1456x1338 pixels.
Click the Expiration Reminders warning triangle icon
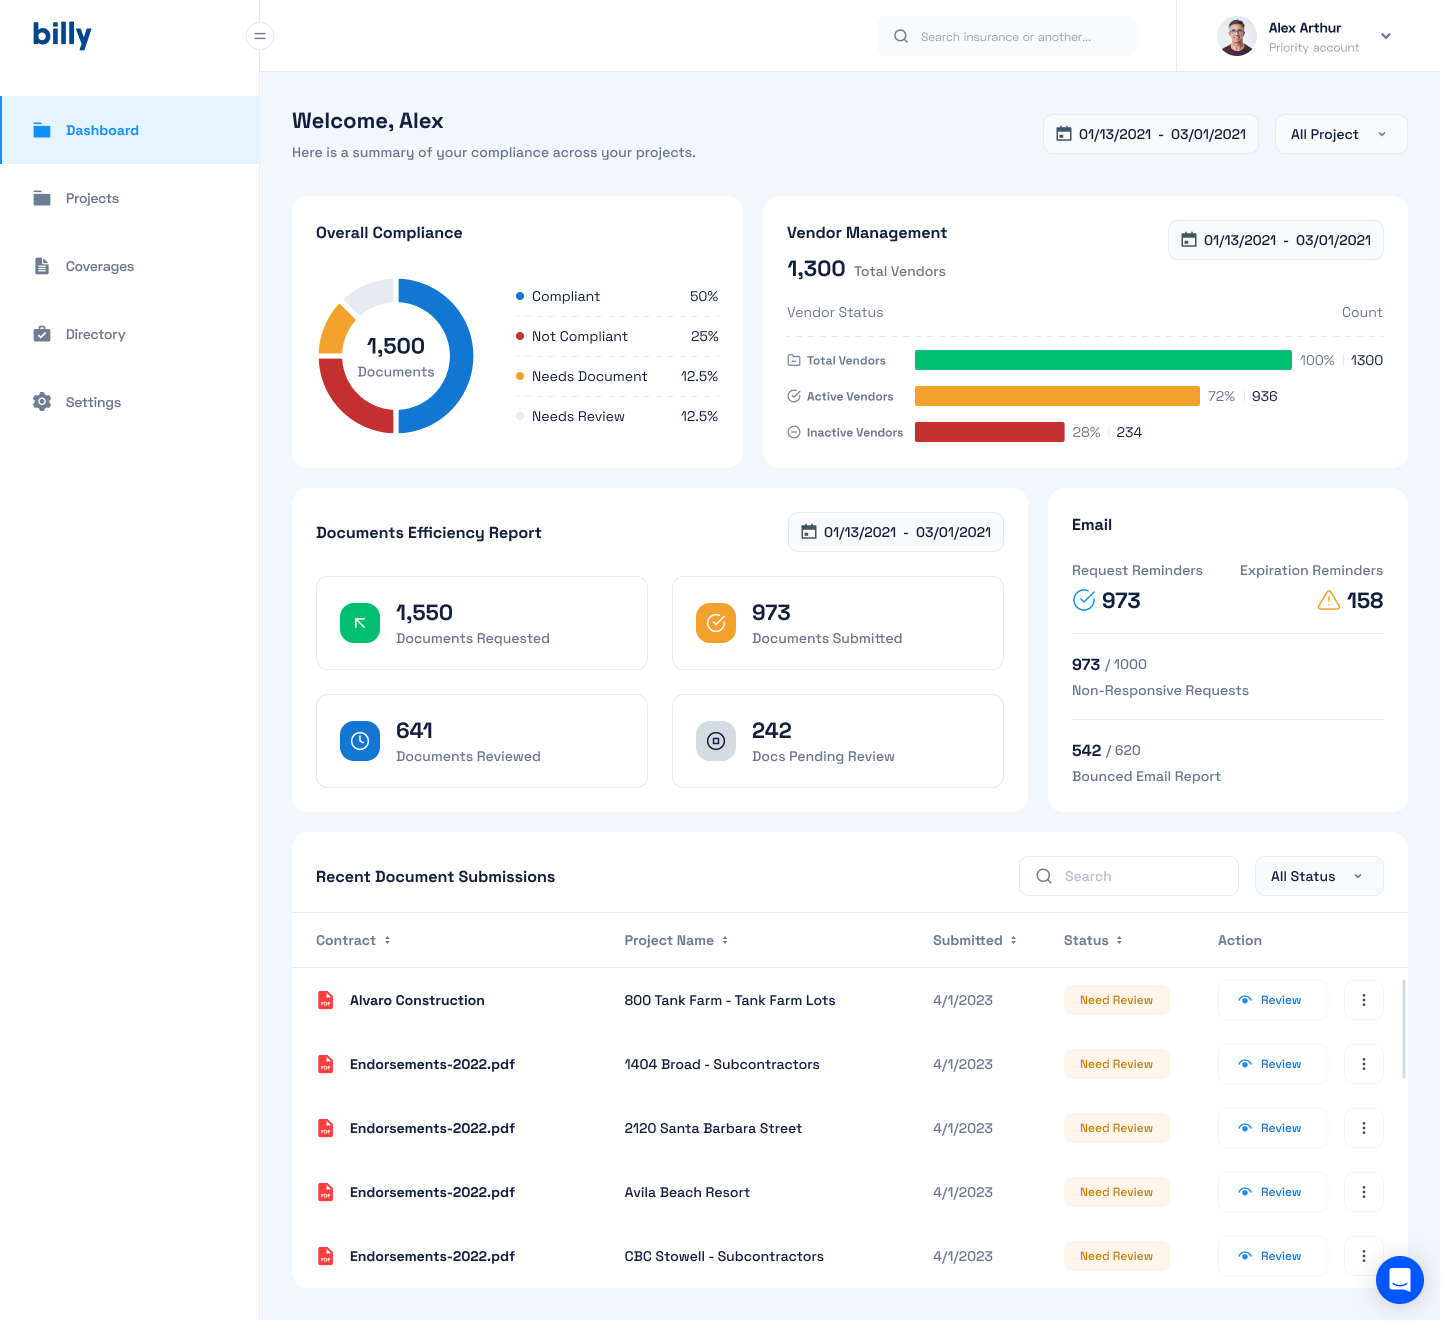pos(1329,600)
